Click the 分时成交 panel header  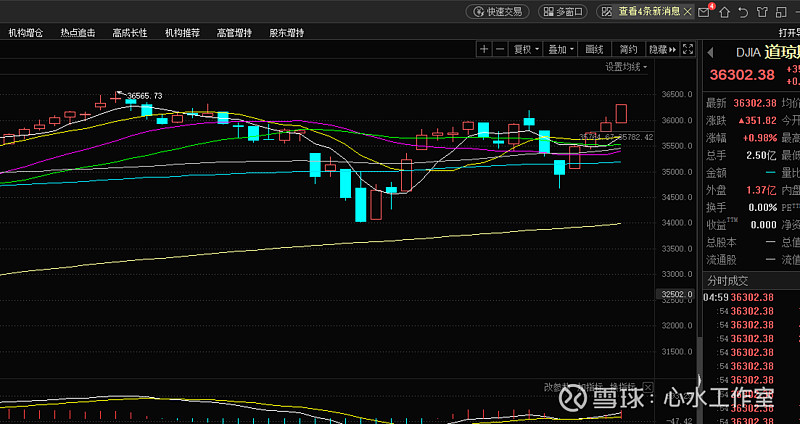coord(728,281)
